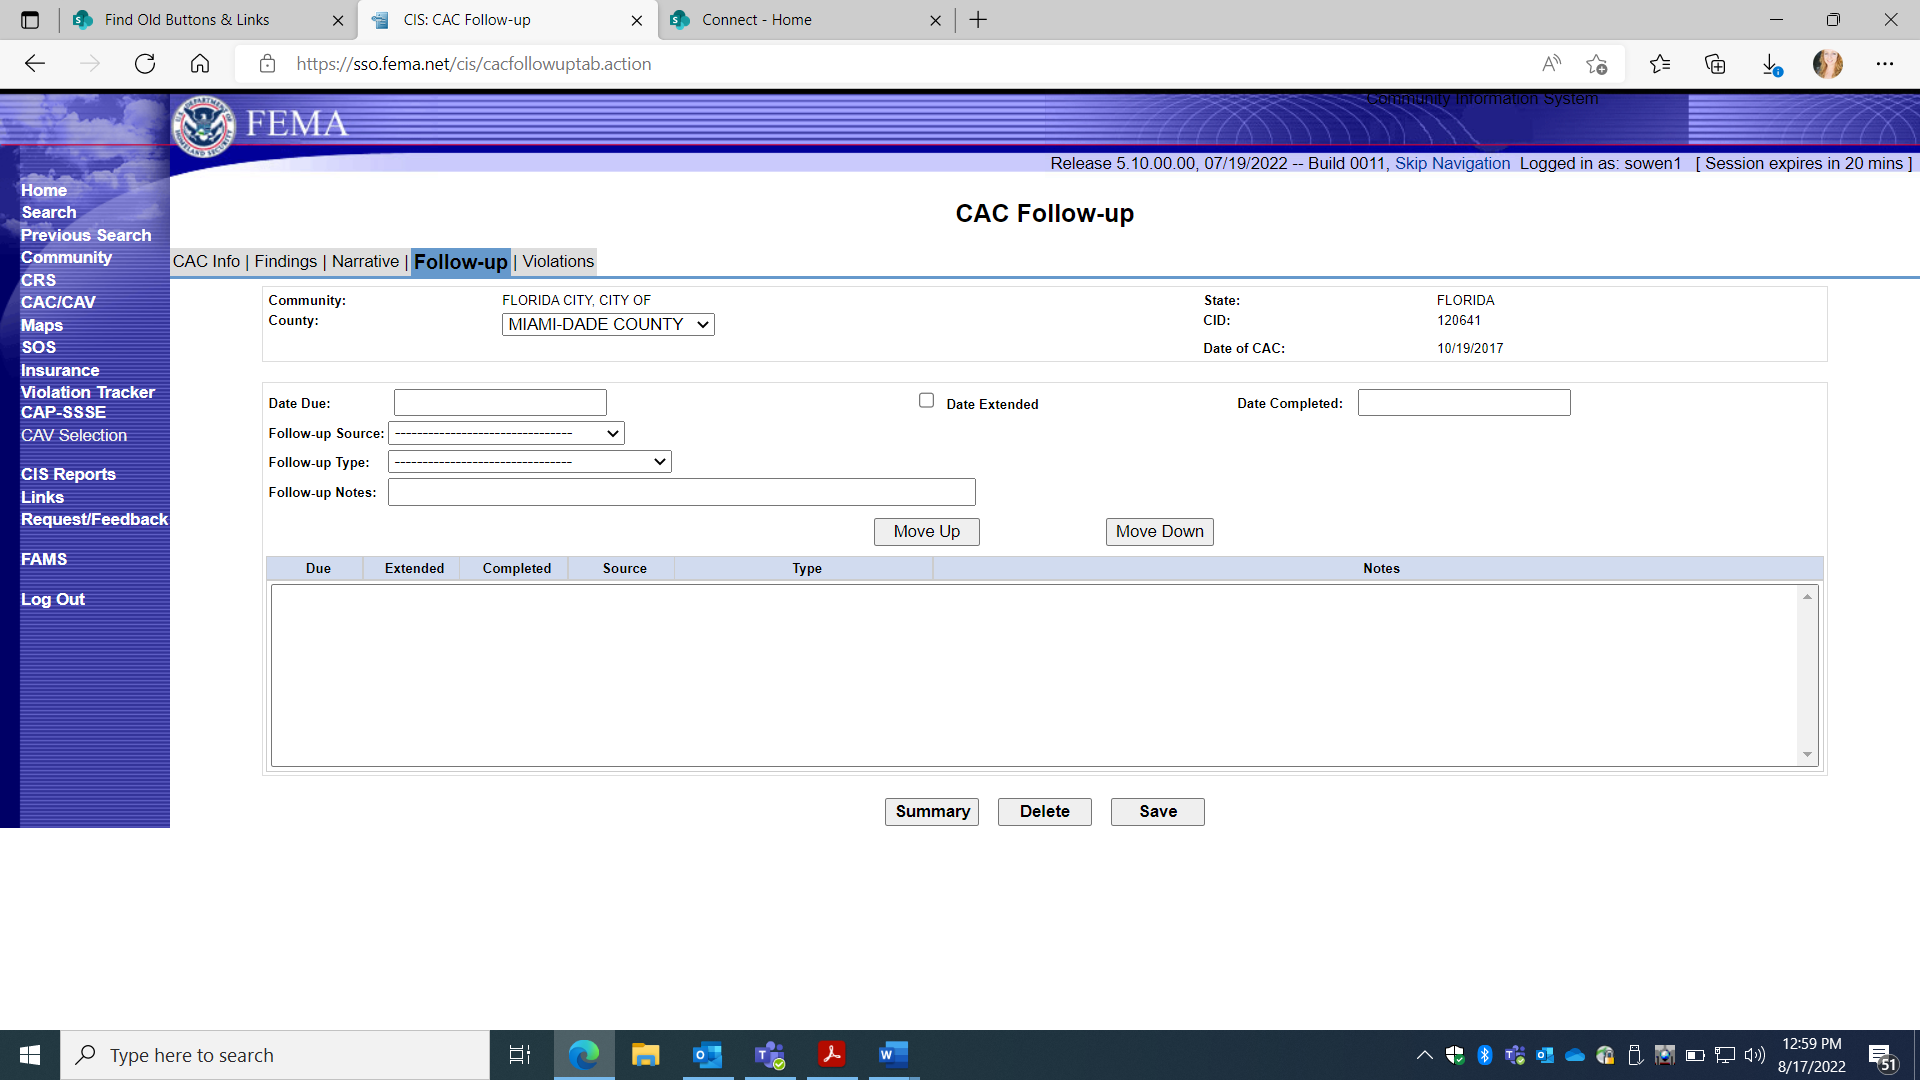This screenshot has height=1080, width=1920.
Task: Open the Downloads icon in toolbar
Action: [x=1770, y=64]
